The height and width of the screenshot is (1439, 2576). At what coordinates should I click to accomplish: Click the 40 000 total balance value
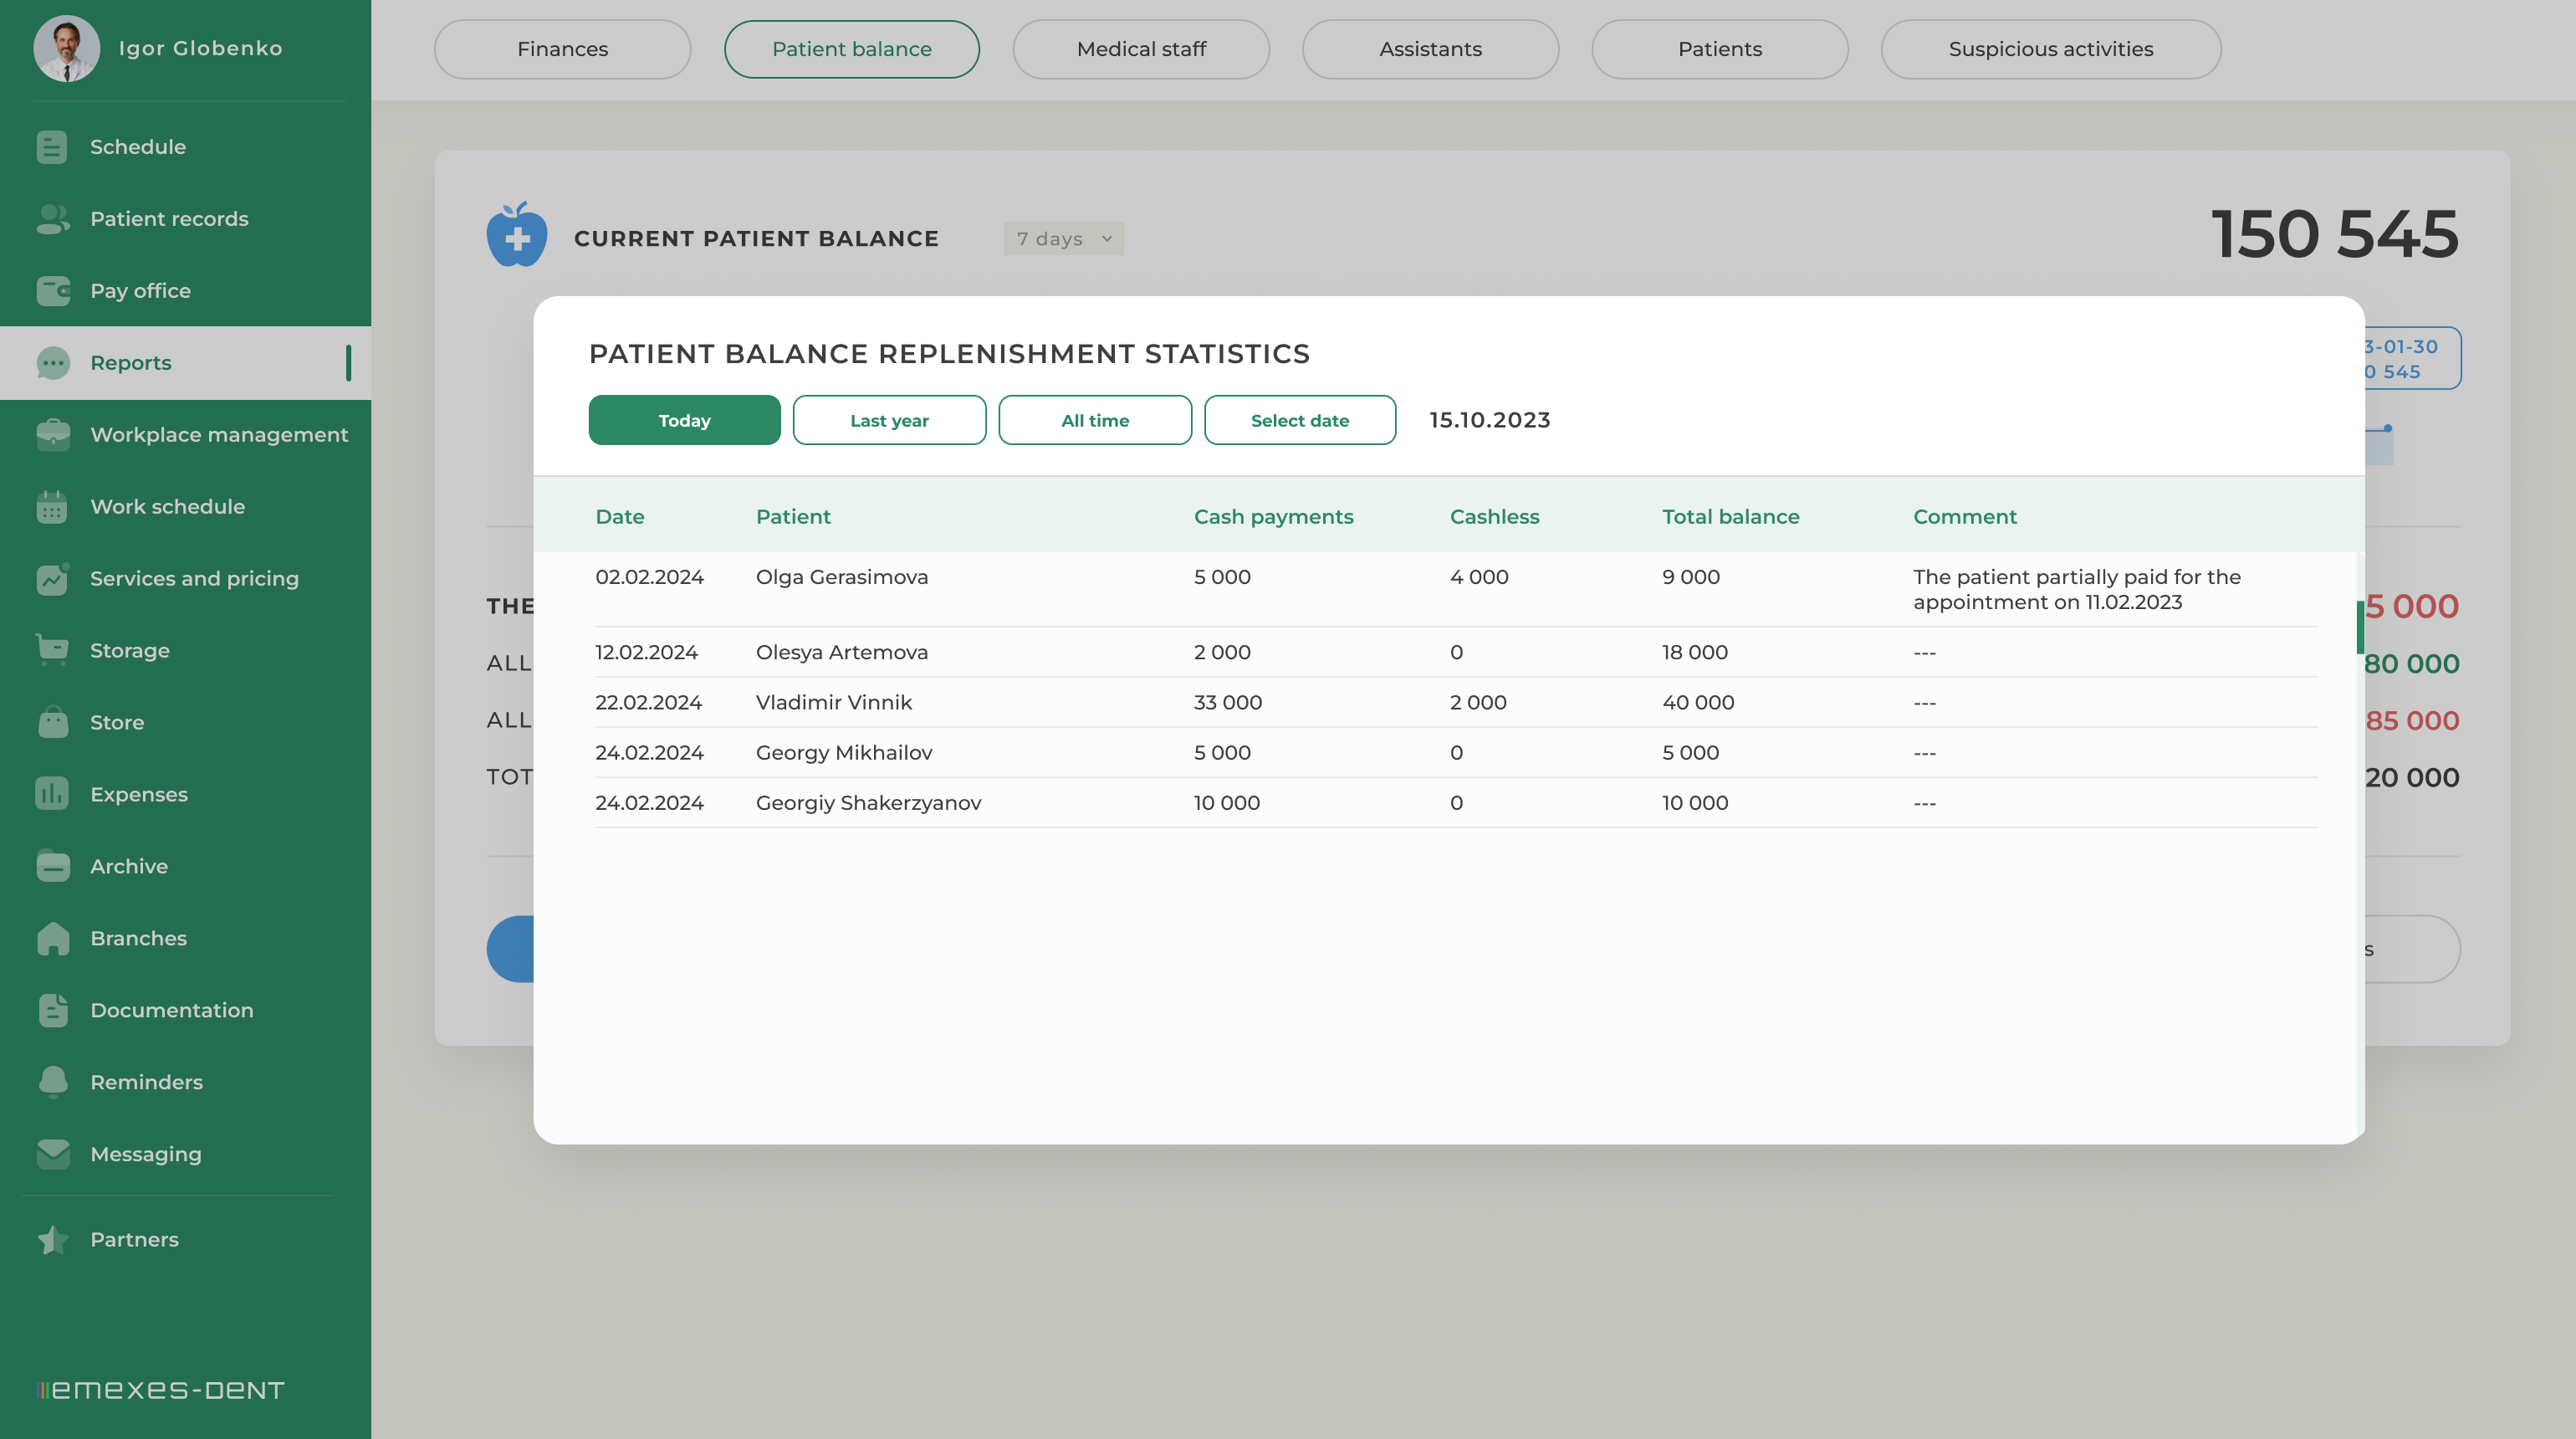point(1698,702)
